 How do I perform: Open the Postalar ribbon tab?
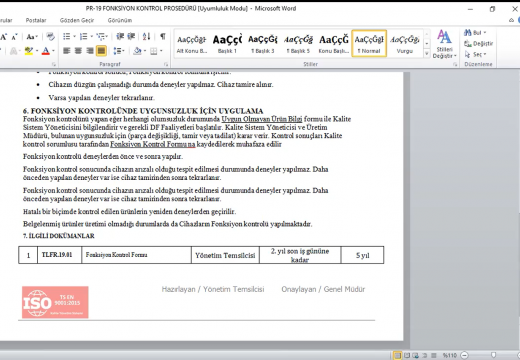36,20
